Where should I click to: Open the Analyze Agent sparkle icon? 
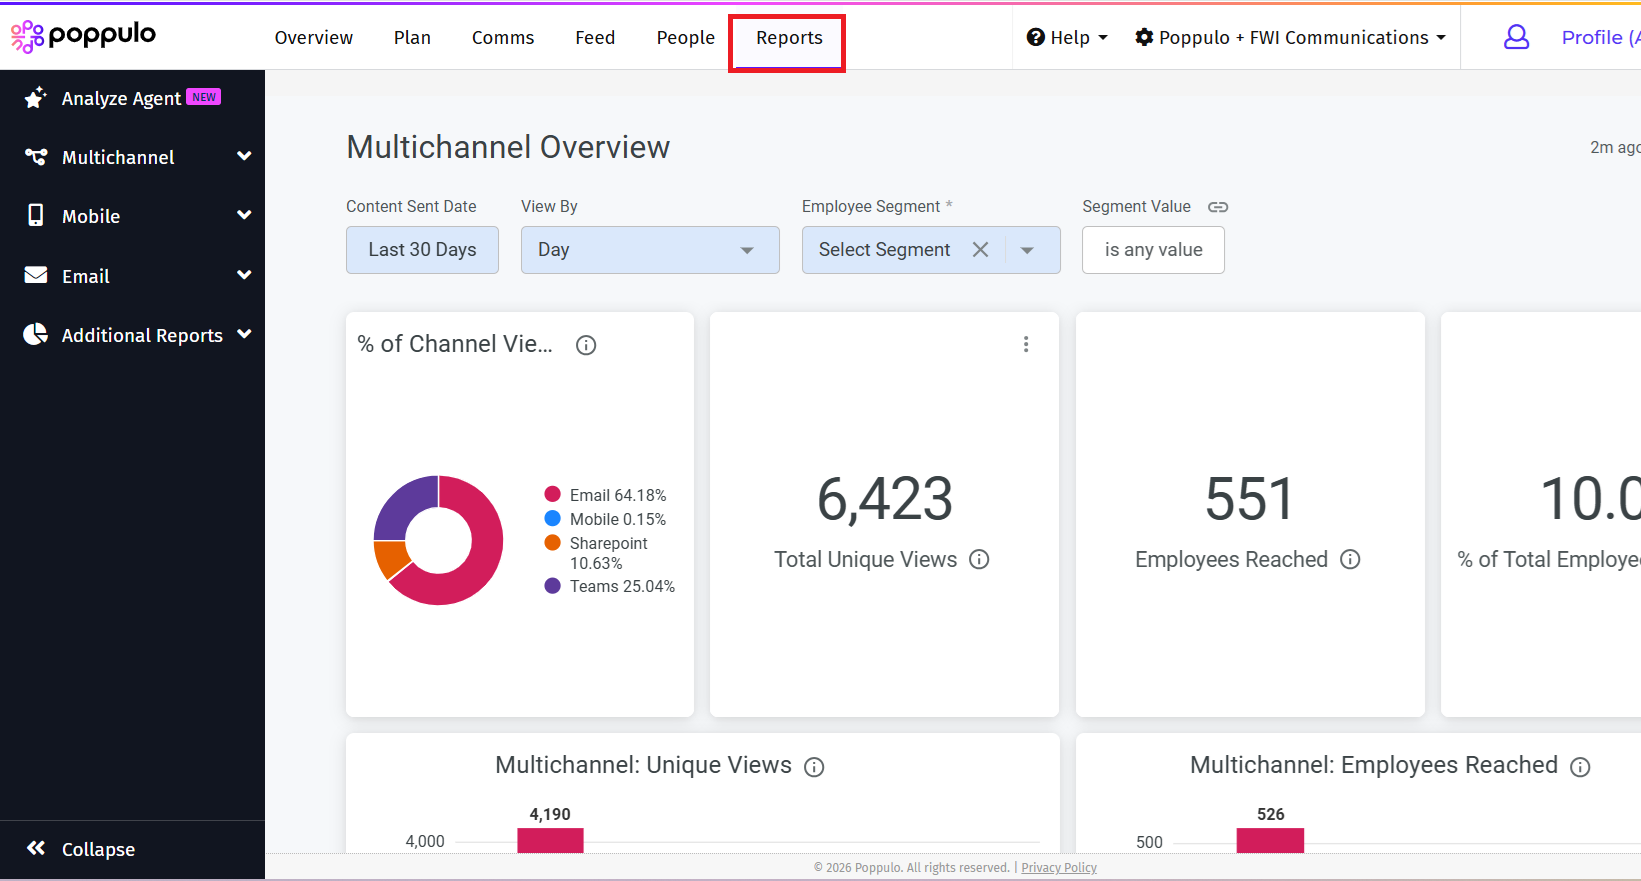coord(36,97)
